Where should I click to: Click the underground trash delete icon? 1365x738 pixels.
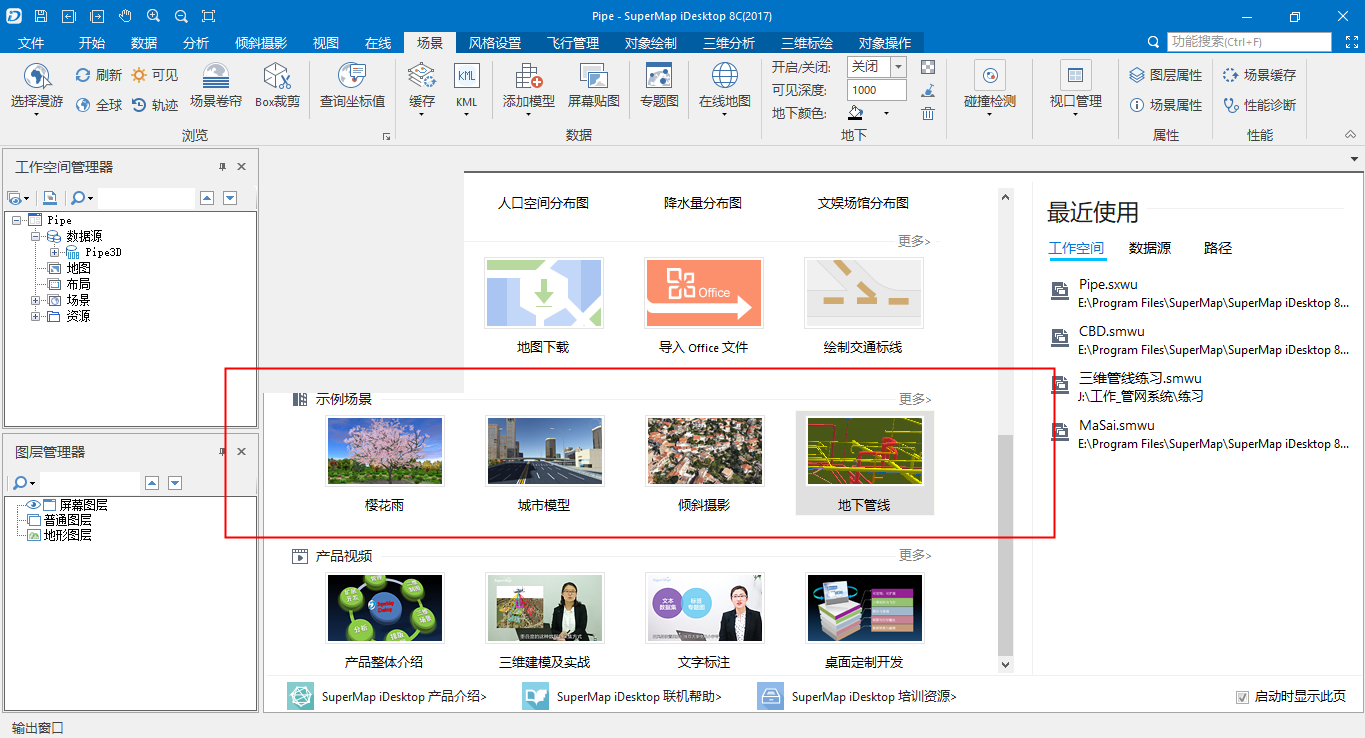[x=928, y=113]
